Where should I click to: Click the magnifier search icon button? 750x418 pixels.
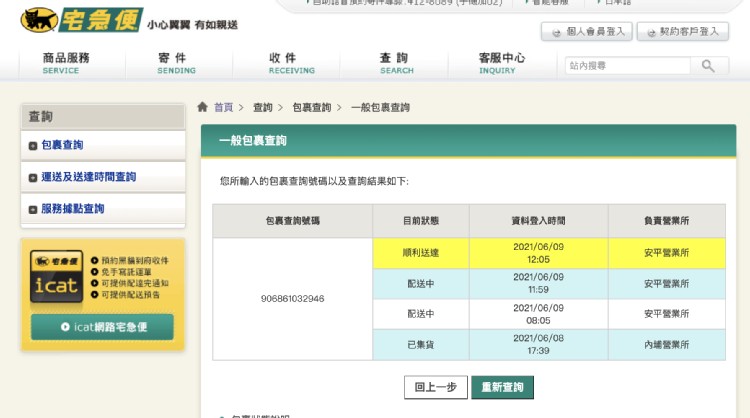point(709,66)
